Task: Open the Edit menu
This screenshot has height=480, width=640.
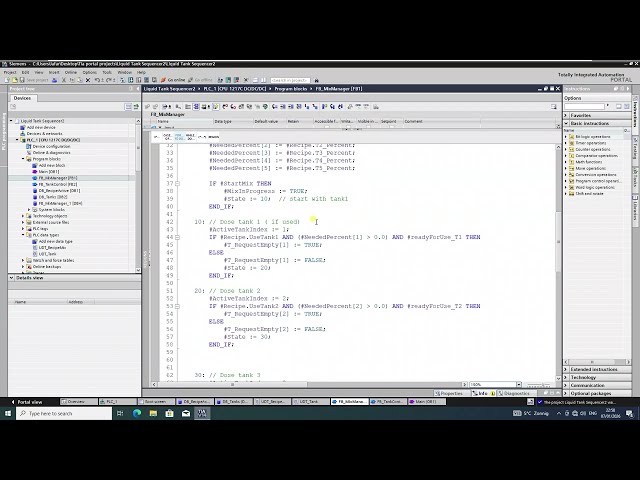Action: pyautogui.click(x=25, y=72)
